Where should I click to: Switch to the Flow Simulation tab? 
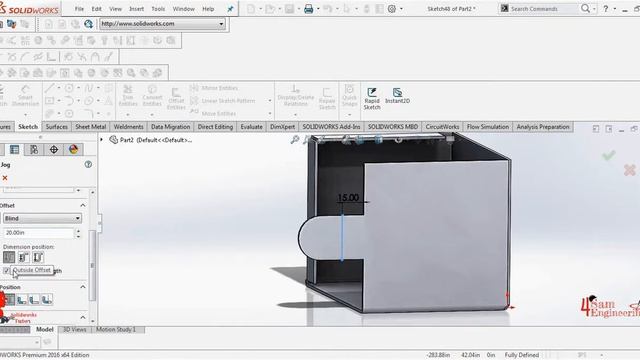click(488, 127)
